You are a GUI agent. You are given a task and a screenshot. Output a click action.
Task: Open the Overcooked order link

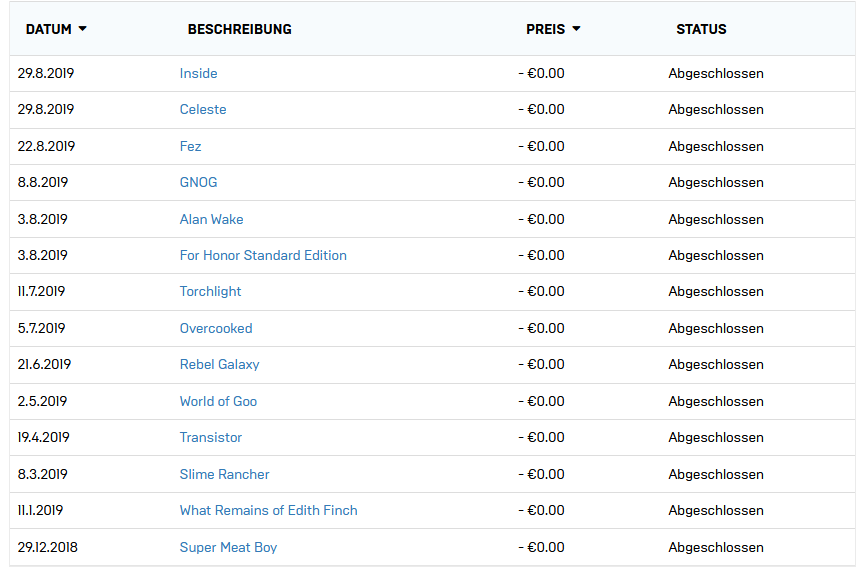pos(216,328)
